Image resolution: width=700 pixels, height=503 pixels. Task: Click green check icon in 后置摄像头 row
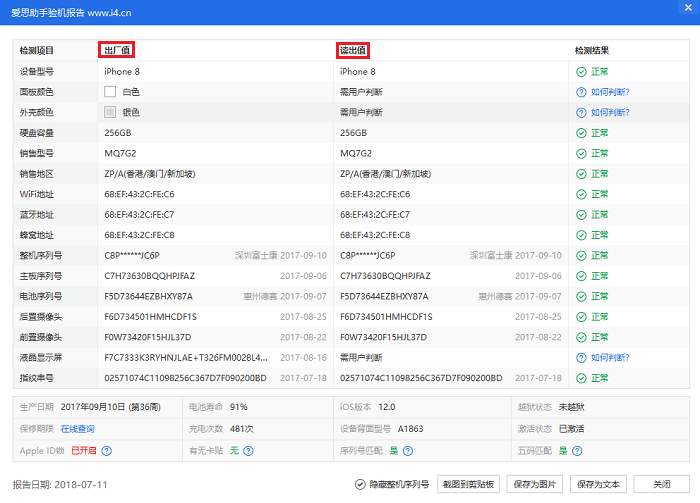click(x=581, y=317)
